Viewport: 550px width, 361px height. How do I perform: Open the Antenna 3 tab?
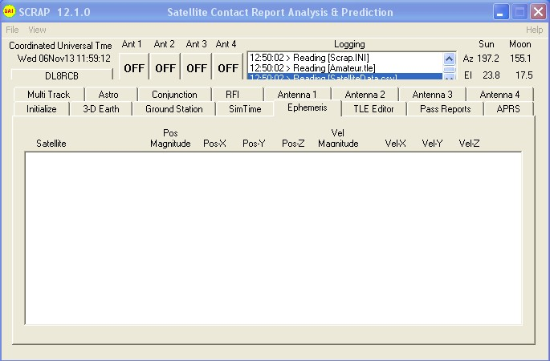click(x=432, y=94)
